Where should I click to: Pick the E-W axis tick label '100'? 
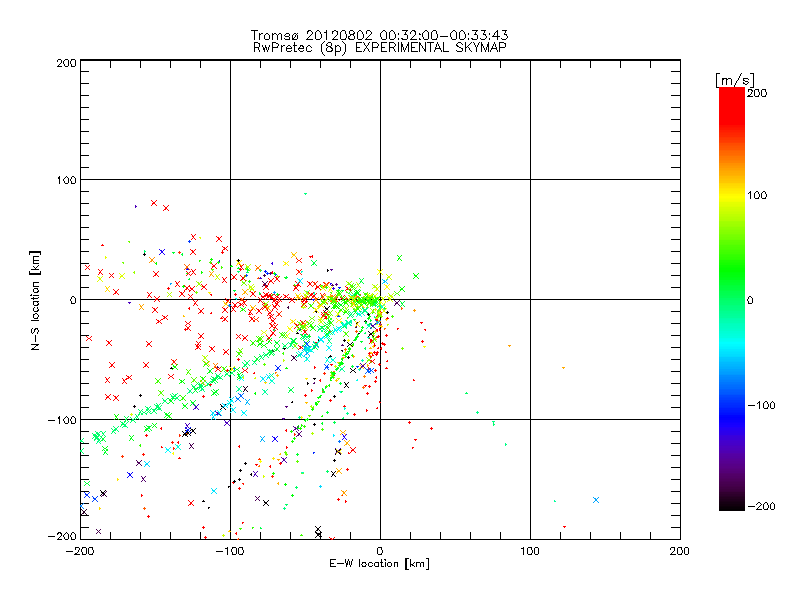pos(530,551)
